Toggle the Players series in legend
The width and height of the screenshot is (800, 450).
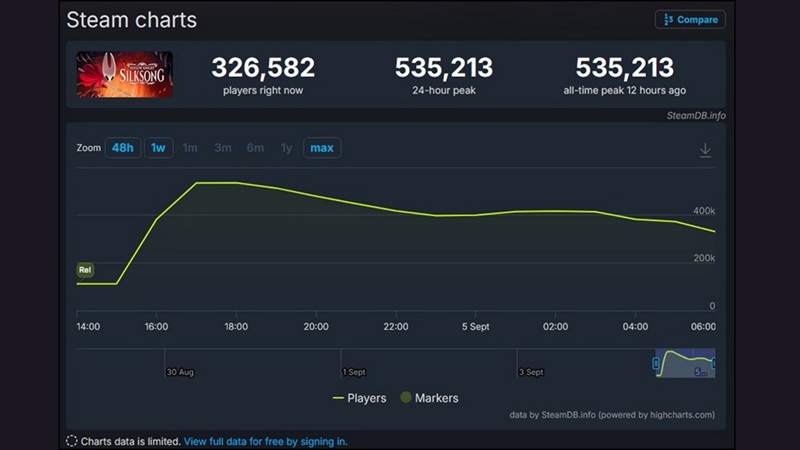click(359, 398)
